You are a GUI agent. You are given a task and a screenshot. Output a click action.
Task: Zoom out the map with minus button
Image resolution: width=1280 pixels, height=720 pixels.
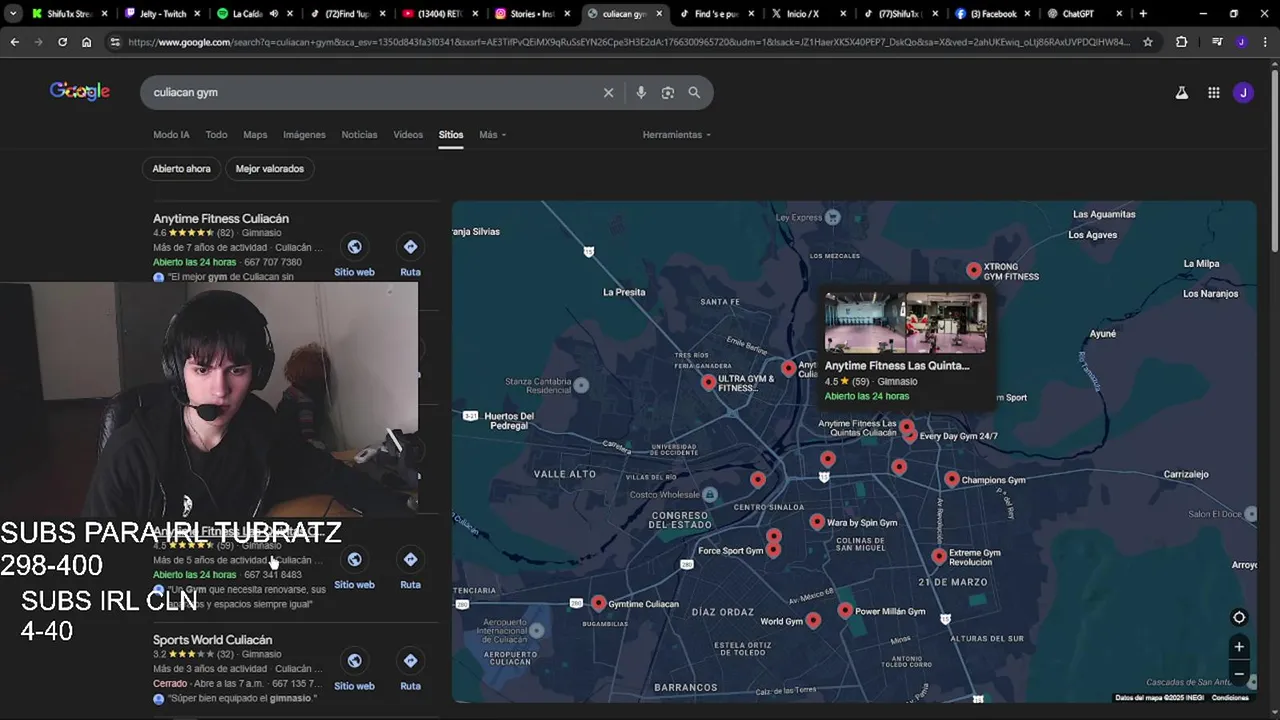pyautogui.click(x=1239, y=674)
